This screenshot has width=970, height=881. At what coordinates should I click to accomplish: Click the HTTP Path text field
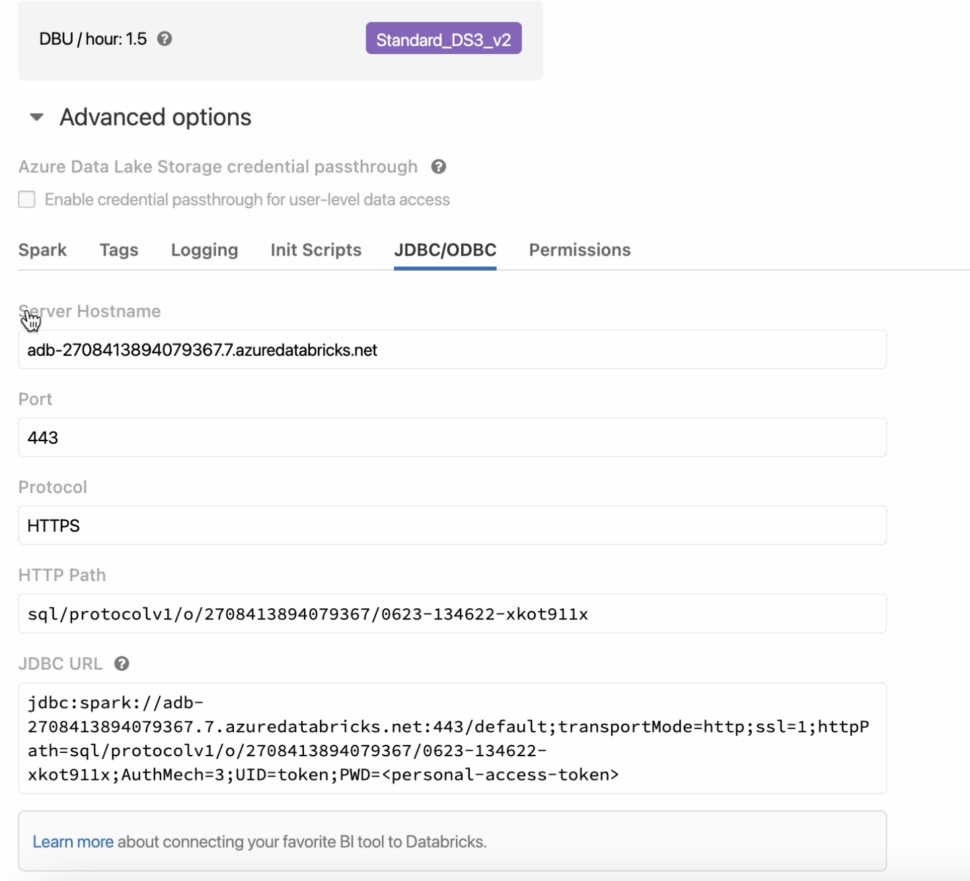(x=452, y=614)
